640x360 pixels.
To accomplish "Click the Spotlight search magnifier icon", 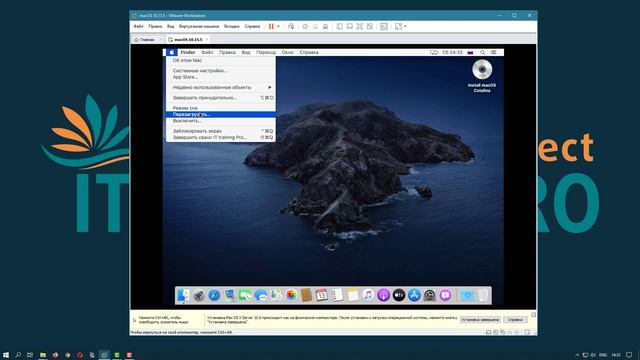I will point(482,52).
